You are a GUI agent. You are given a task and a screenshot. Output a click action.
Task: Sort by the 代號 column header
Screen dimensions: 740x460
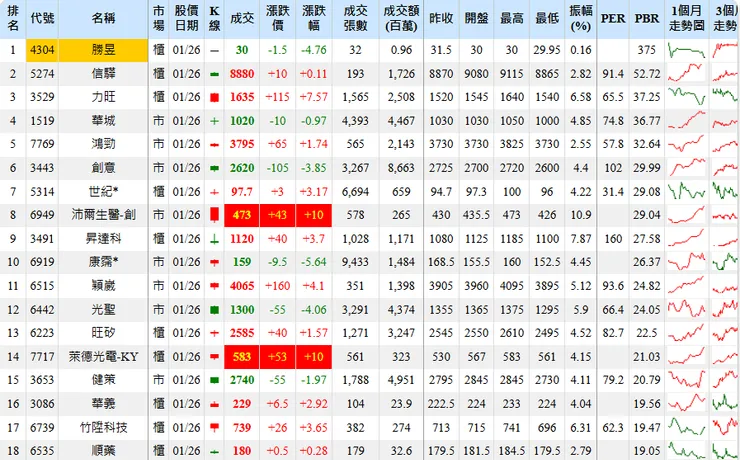click(42, 18)
